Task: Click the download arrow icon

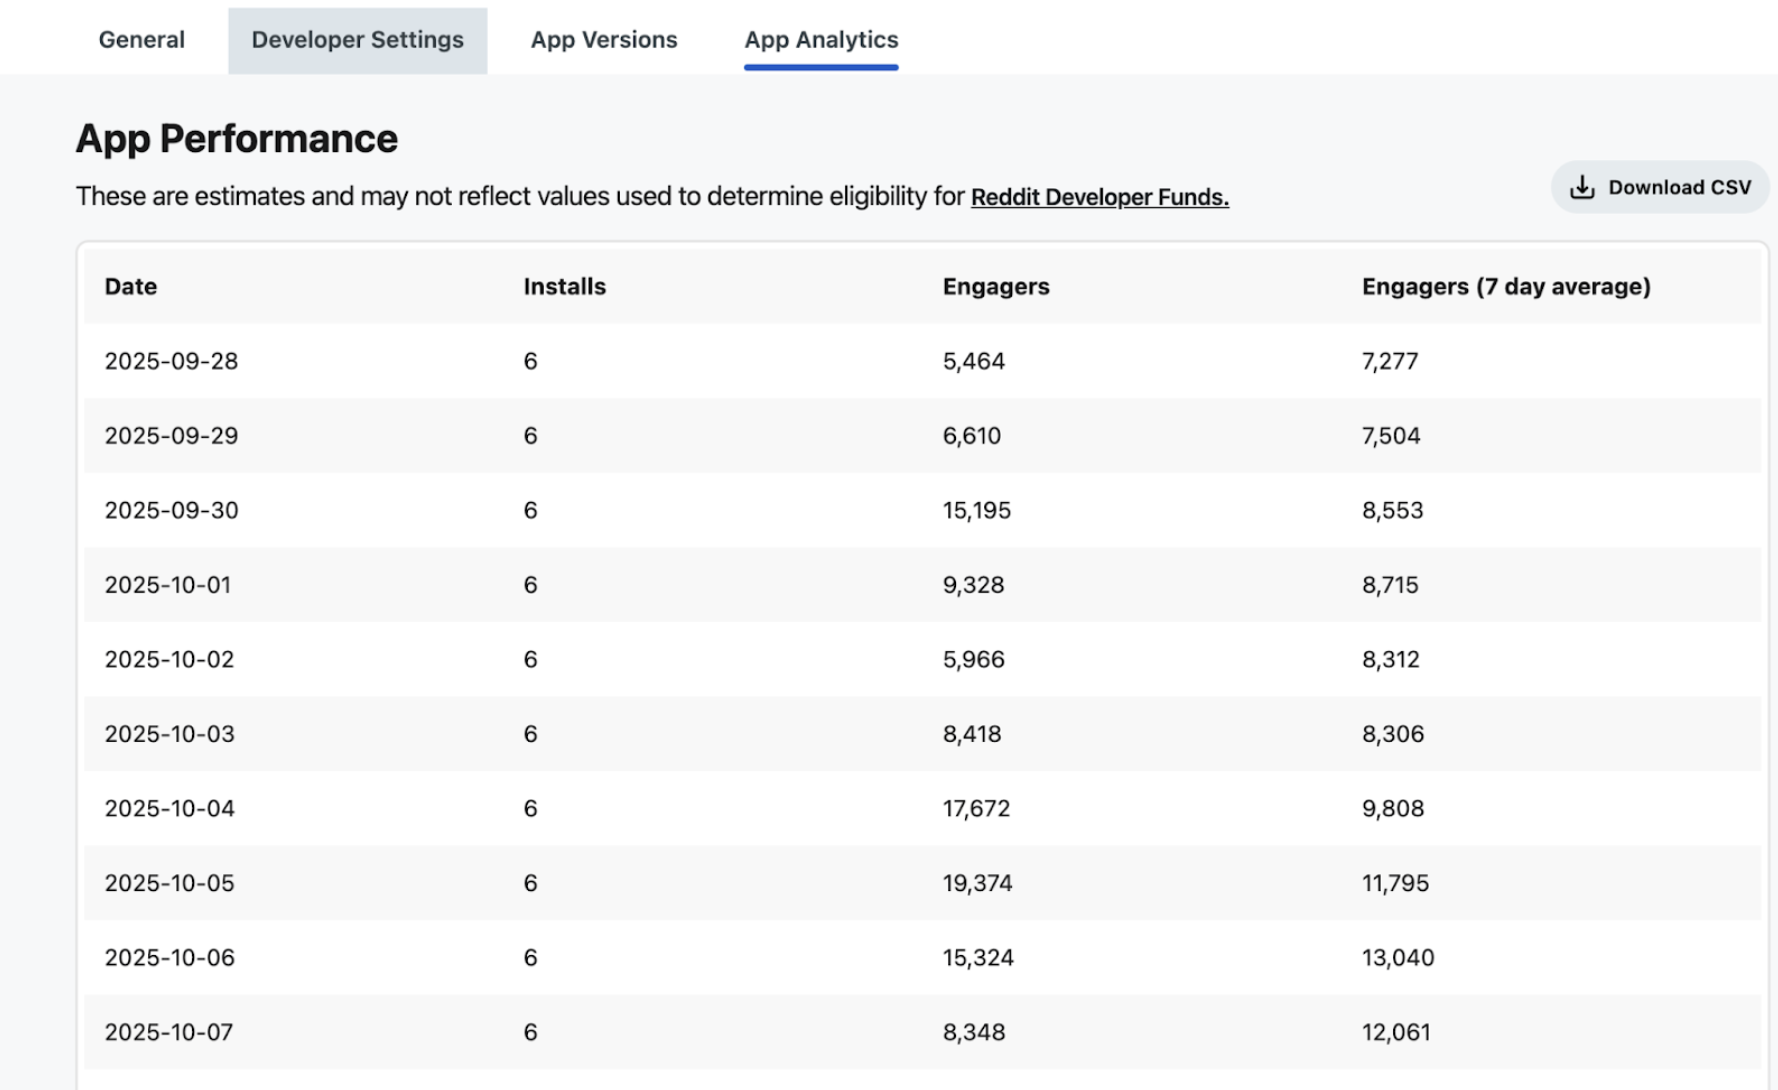Action: 1582,187
